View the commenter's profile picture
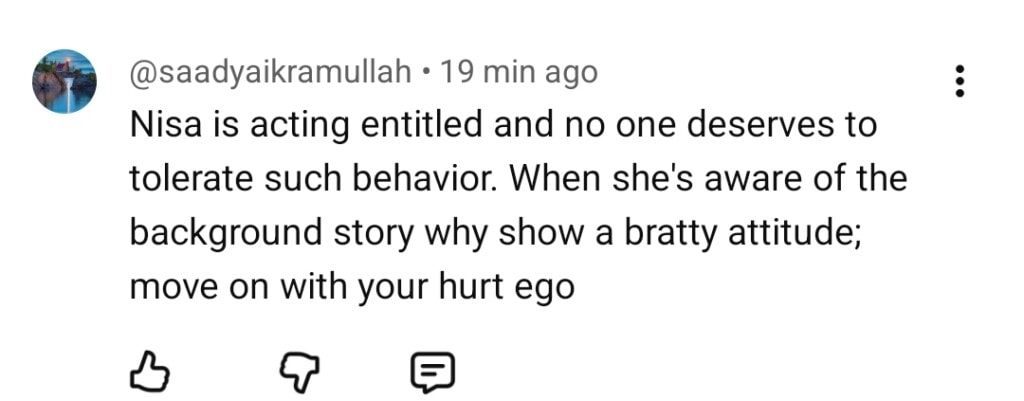The height and width of the screenshot is (401, 1024). click(x=64, y=81)
